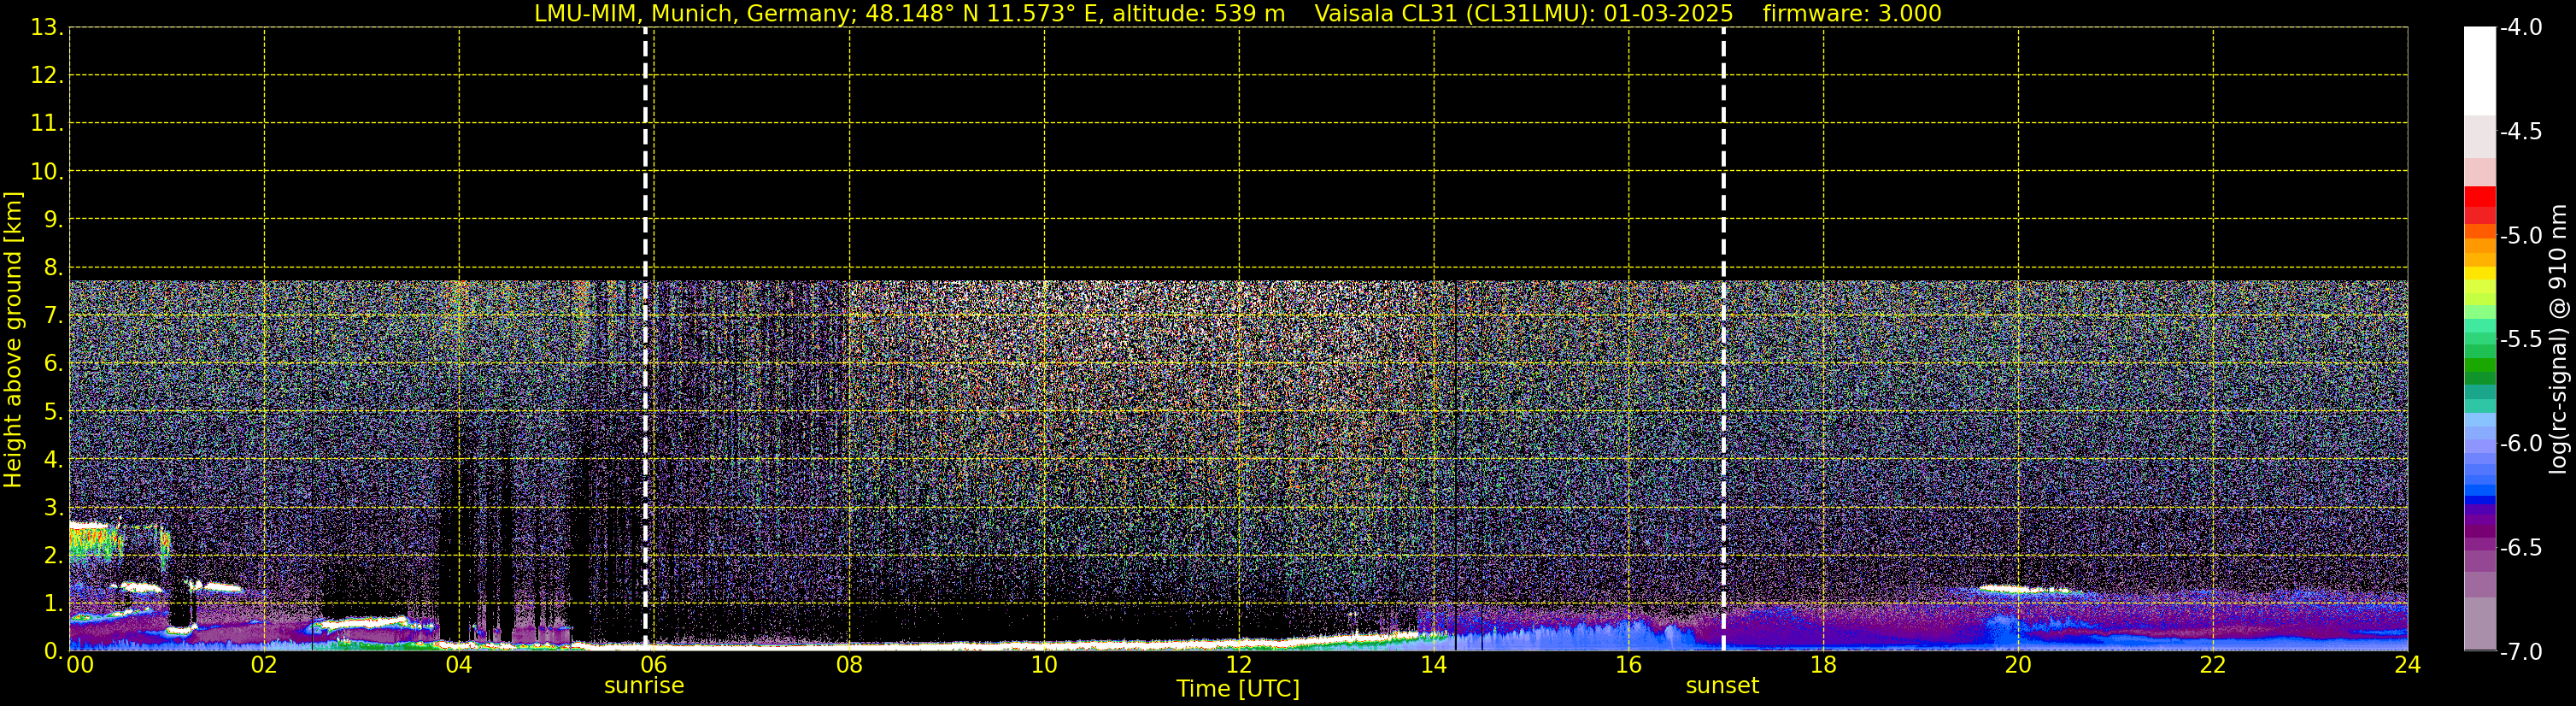2576x706 pixels.
Task: Click the "5." height axis tick label
Action: click(53, 412)
